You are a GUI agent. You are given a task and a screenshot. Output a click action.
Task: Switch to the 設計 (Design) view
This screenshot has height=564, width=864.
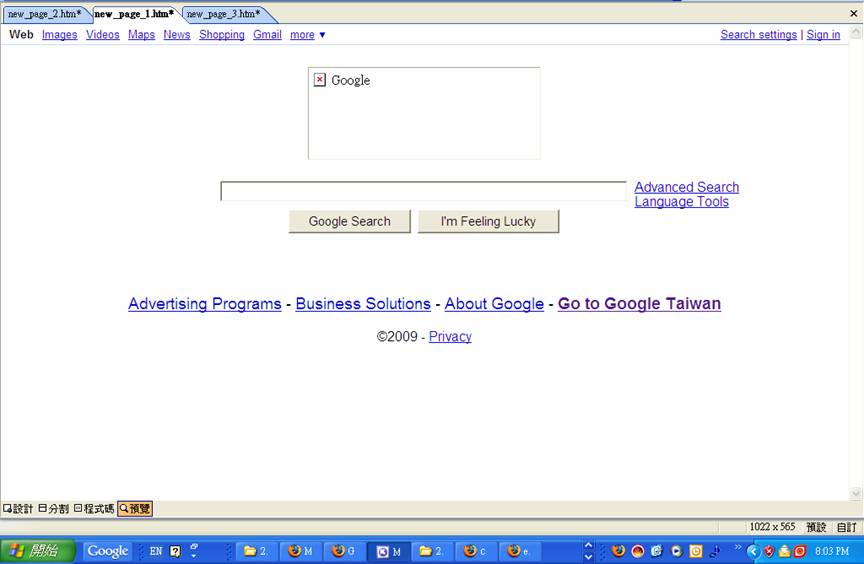[x=18, y=508]
